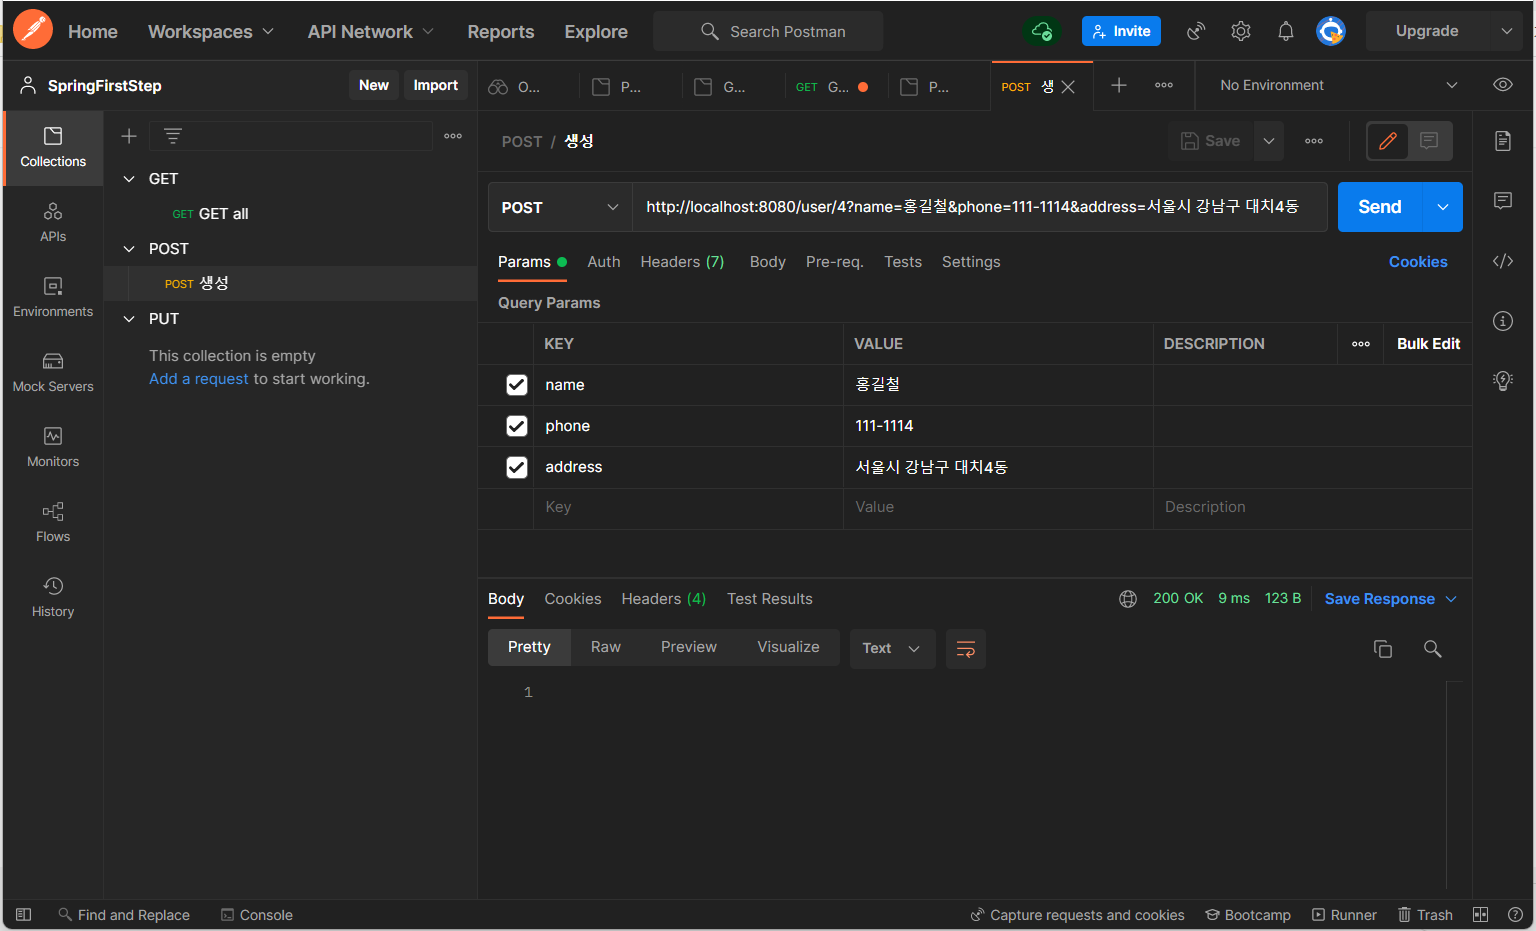Switch to the Headers (7) request tab
This screenshot has width=1536, height=931.
pos(682,262)
